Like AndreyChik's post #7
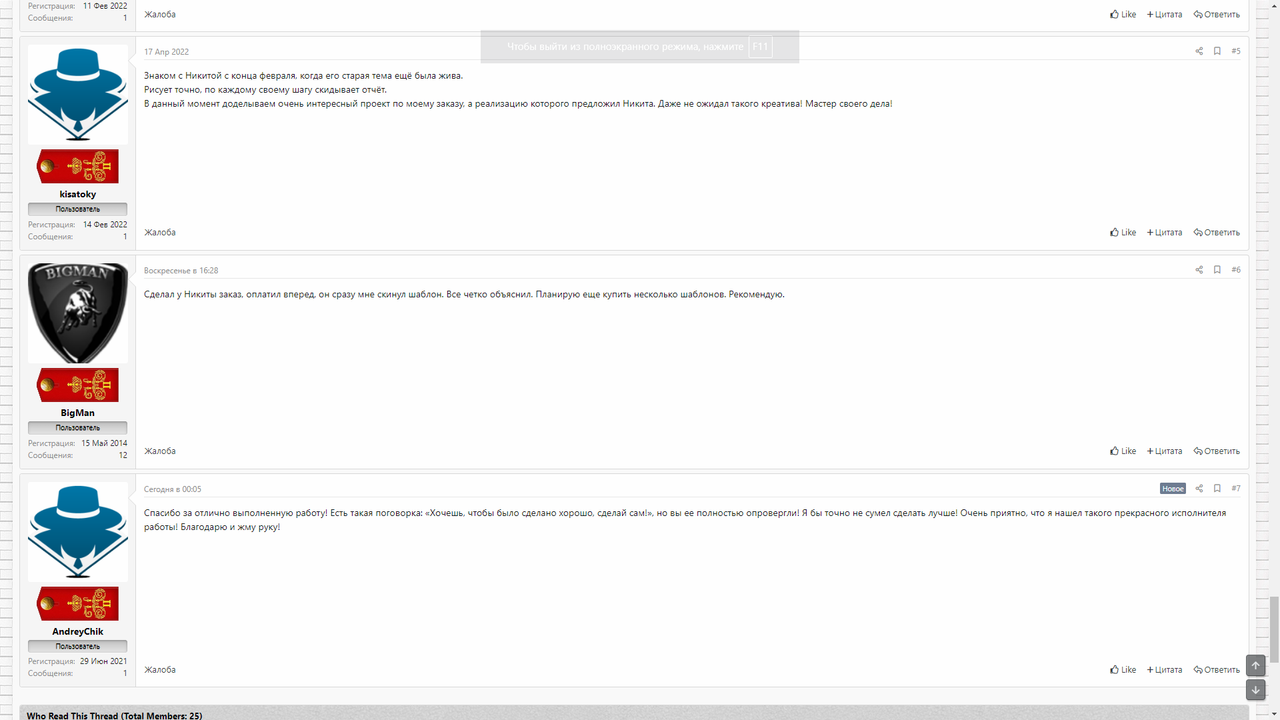The height and width of the screenshot is (720, 1280). click(x=1123, y=670)
